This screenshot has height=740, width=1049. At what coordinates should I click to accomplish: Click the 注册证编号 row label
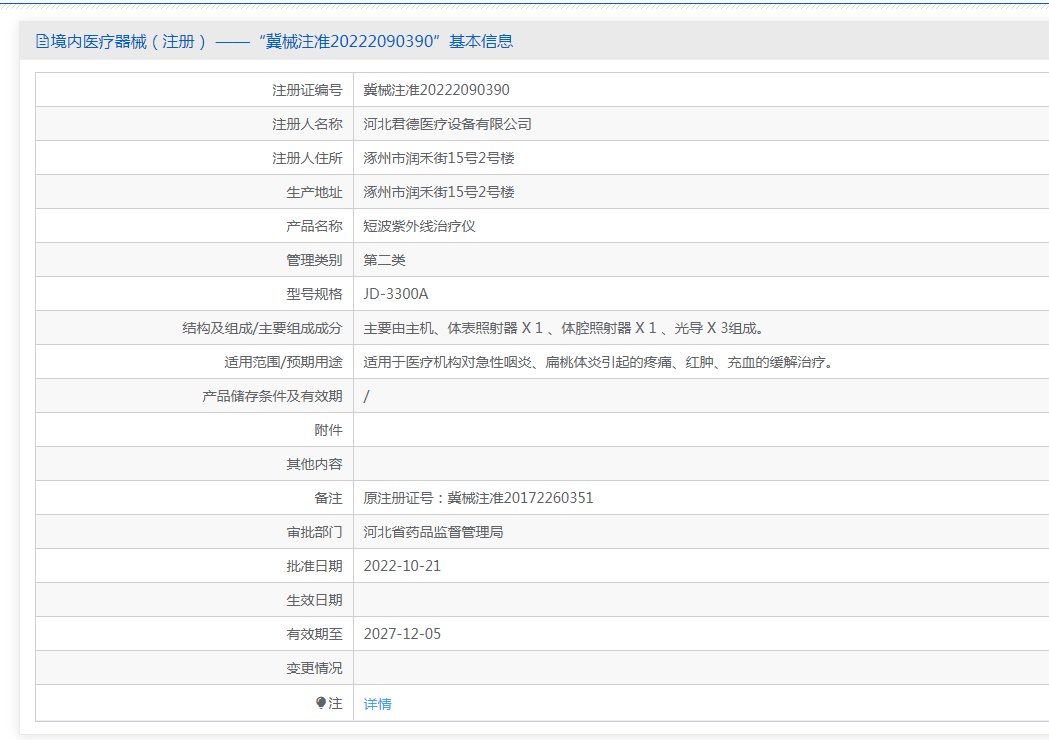307,90
